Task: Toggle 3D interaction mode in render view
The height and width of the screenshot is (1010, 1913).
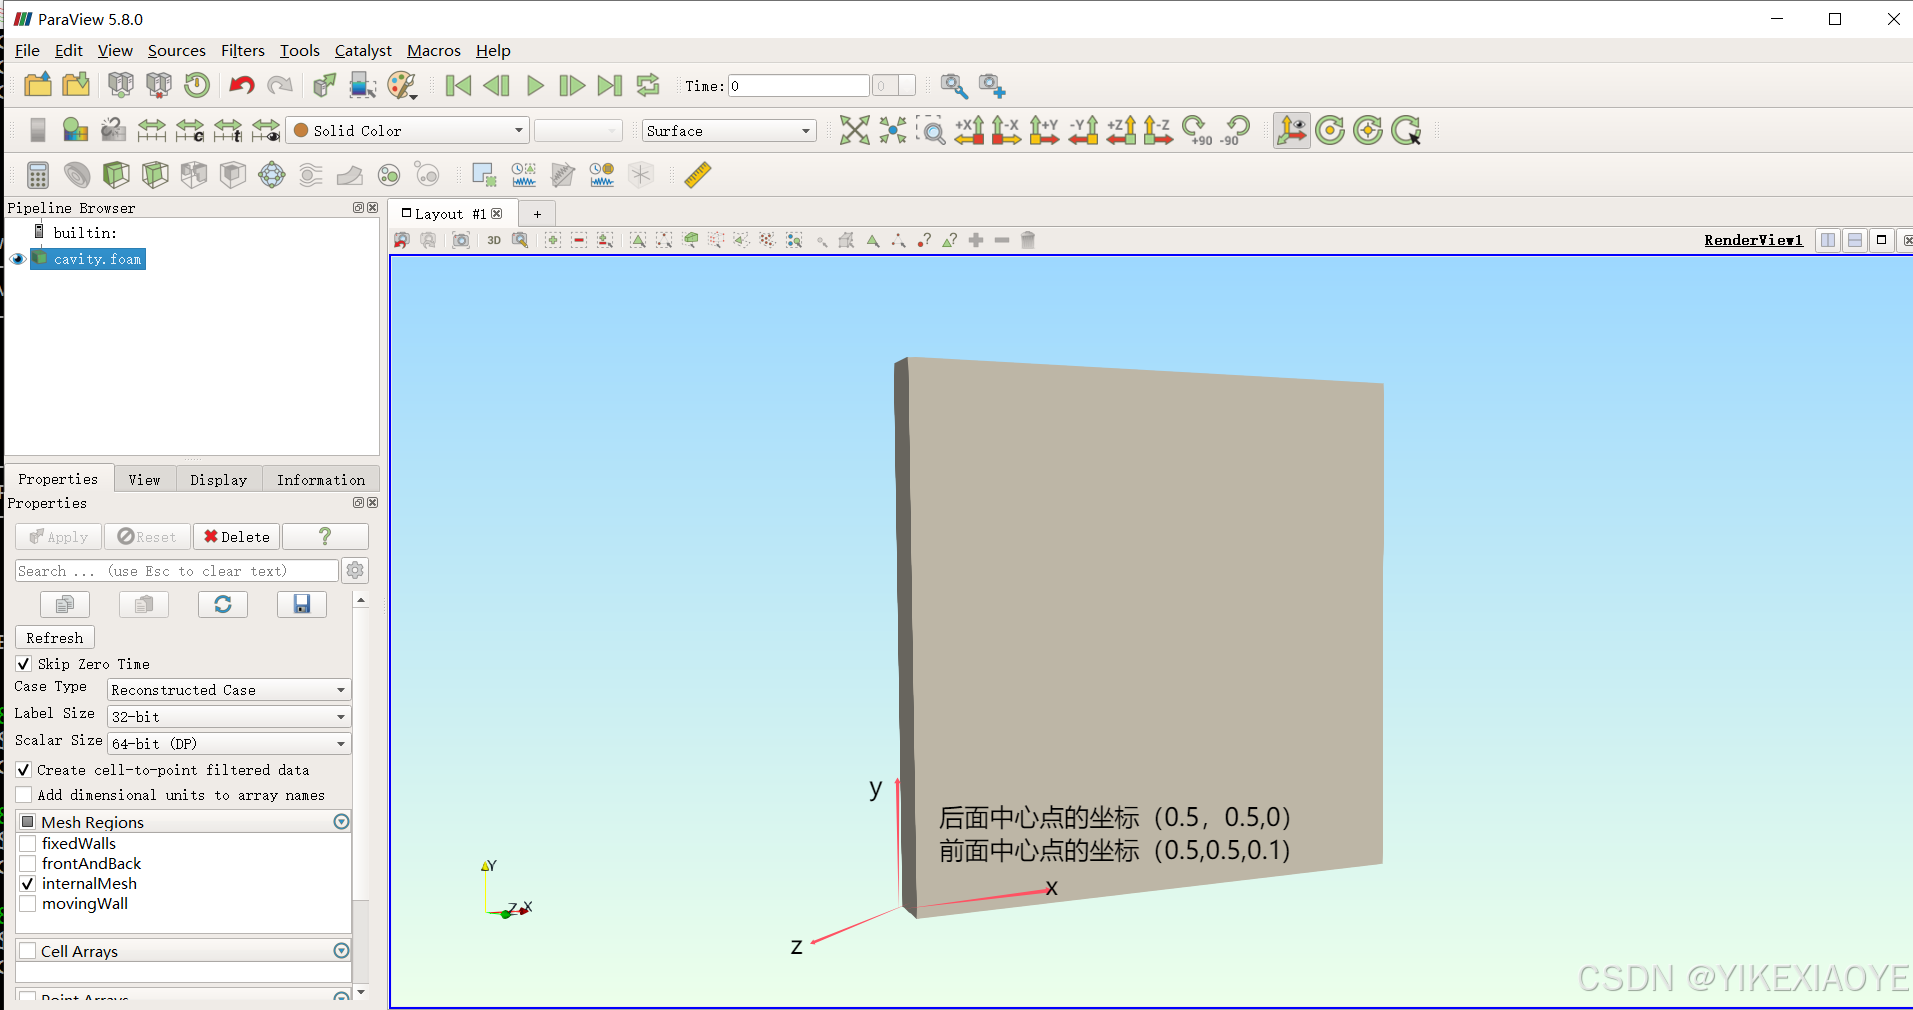Action: tap(493, 240)
